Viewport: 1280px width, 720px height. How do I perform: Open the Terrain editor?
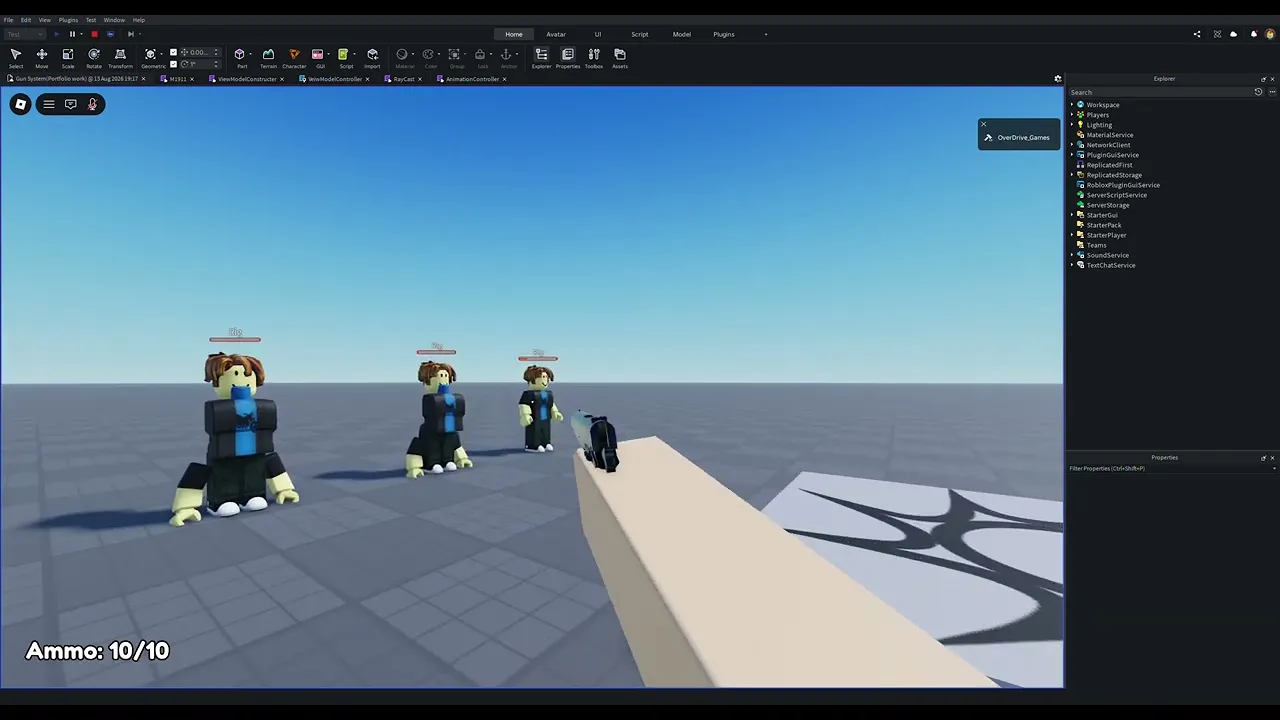tap(268, 58)
